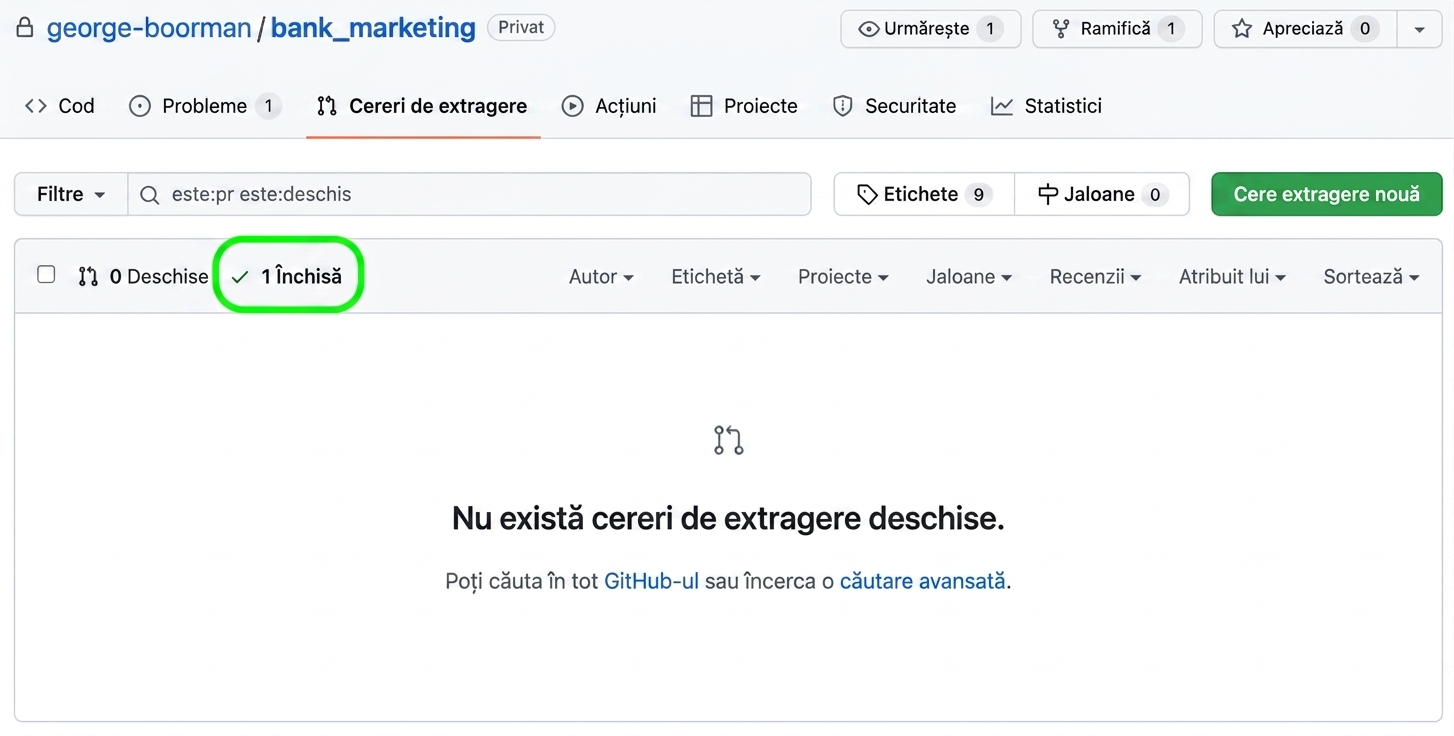Show the 0 Deschise pull requests
Image resolution: width=1454 pixels, height=736 pixels.
coord(143,277)
